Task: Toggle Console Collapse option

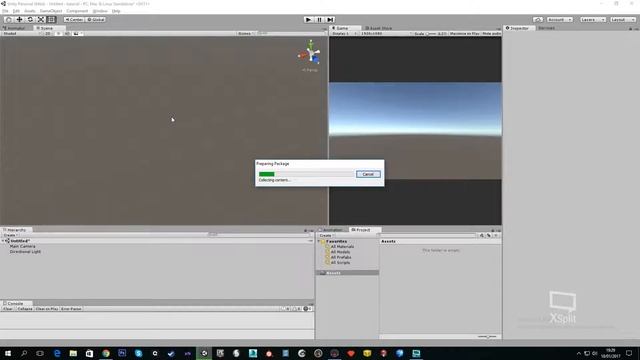Action: point(25,309)
